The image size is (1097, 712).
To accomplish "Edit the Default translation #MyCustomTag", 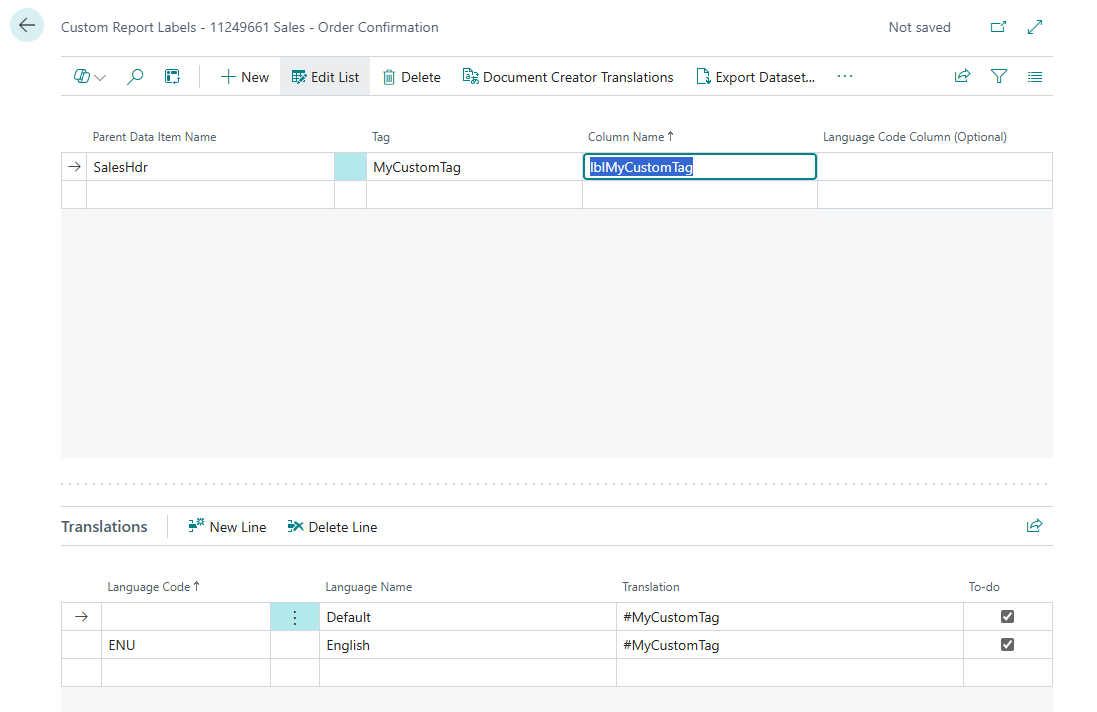I will [x=789, y=617].
